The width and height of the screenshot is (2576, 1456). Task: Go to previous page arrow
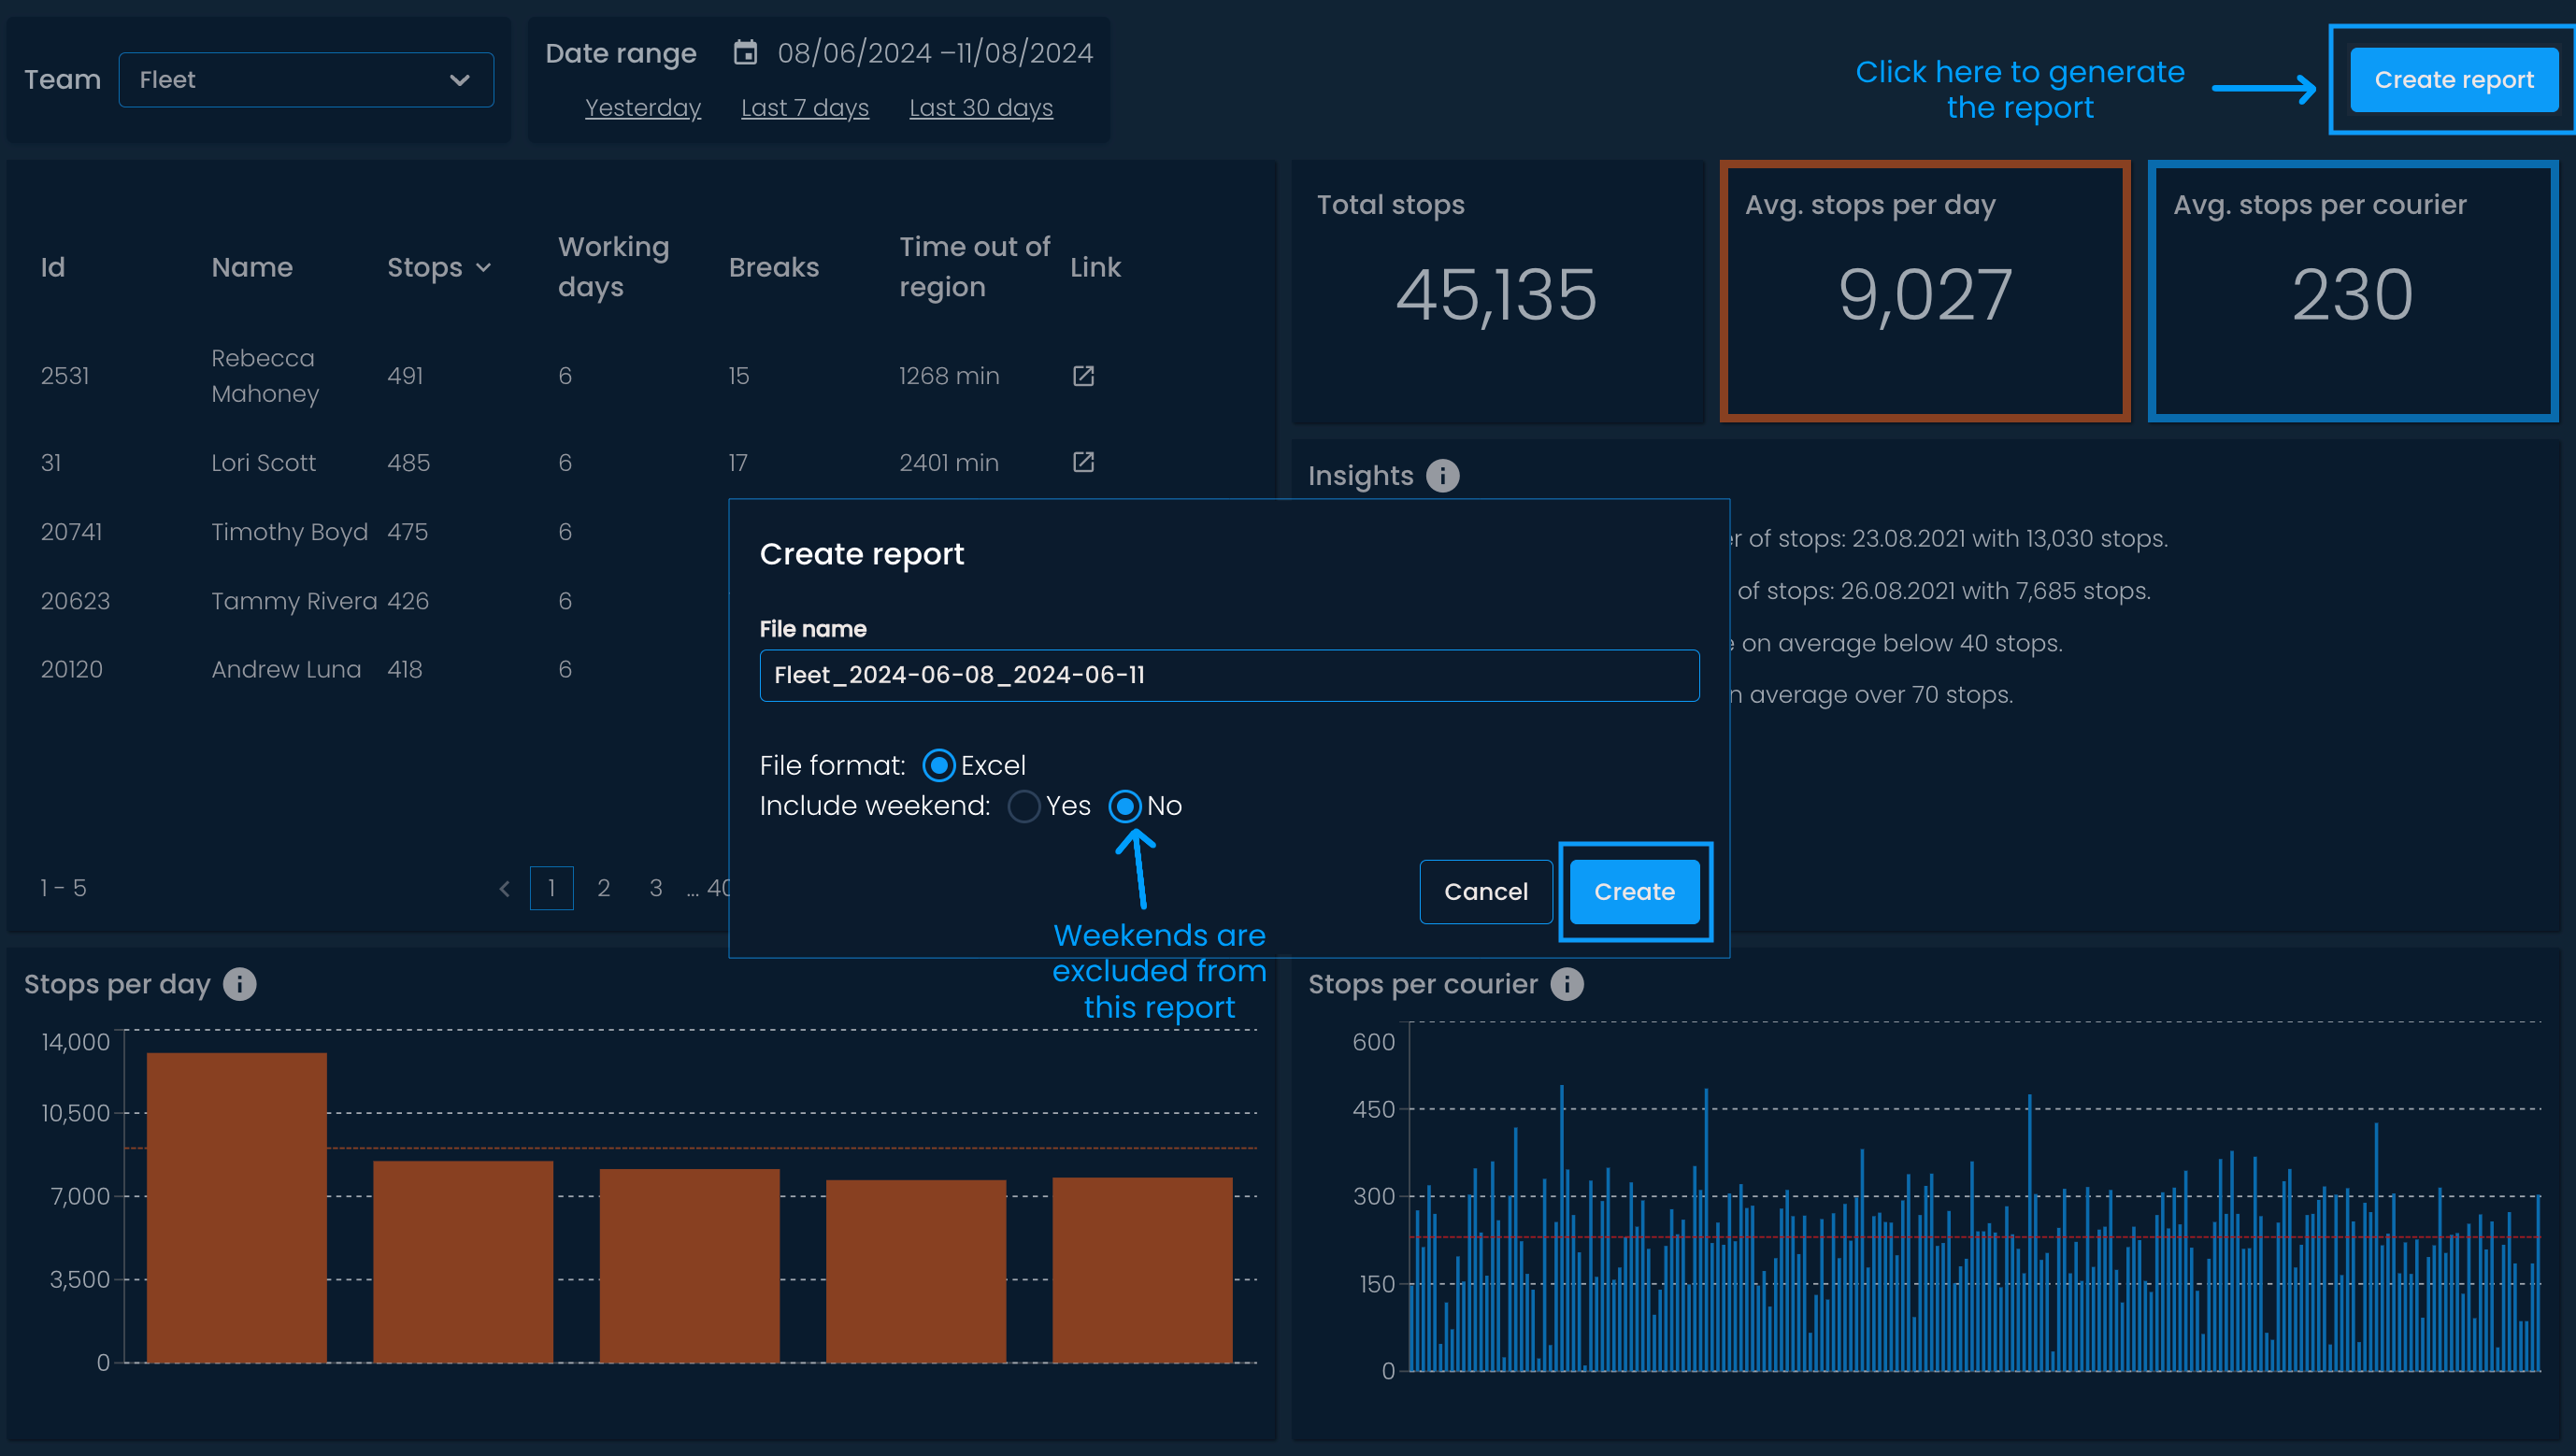coord(504,888)
